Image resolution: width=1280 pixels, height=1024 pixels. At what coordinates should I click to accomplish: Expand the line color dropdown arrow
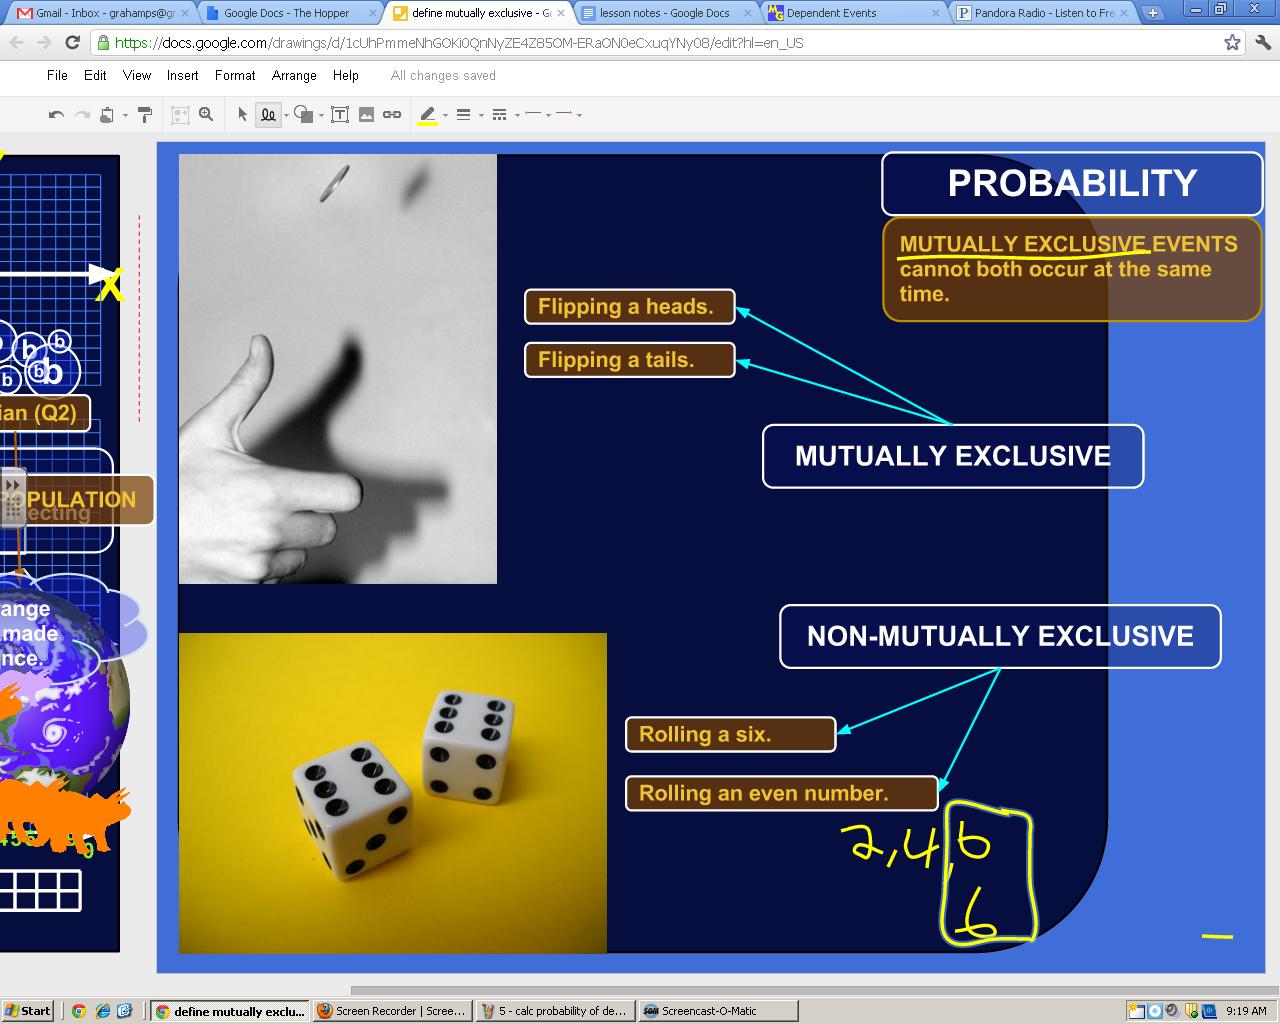[x=445, y=116]
